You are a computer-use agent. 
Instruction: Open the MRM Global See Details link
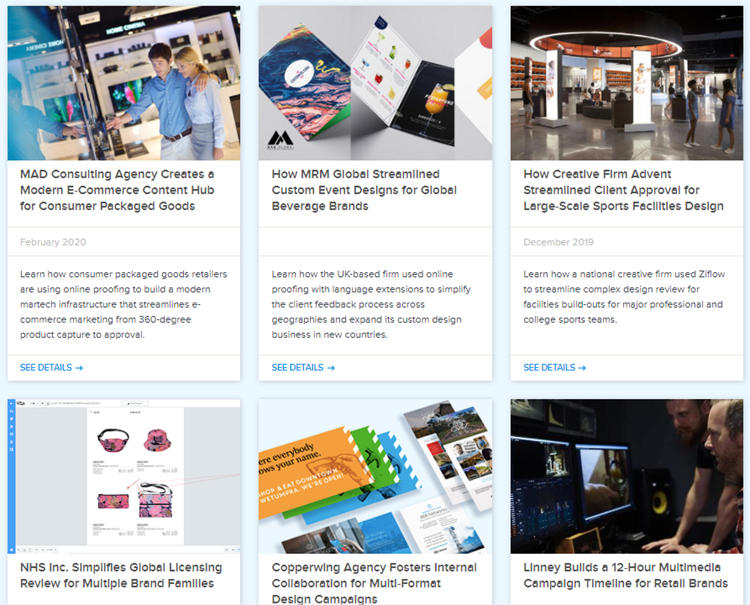click(303, 367)
